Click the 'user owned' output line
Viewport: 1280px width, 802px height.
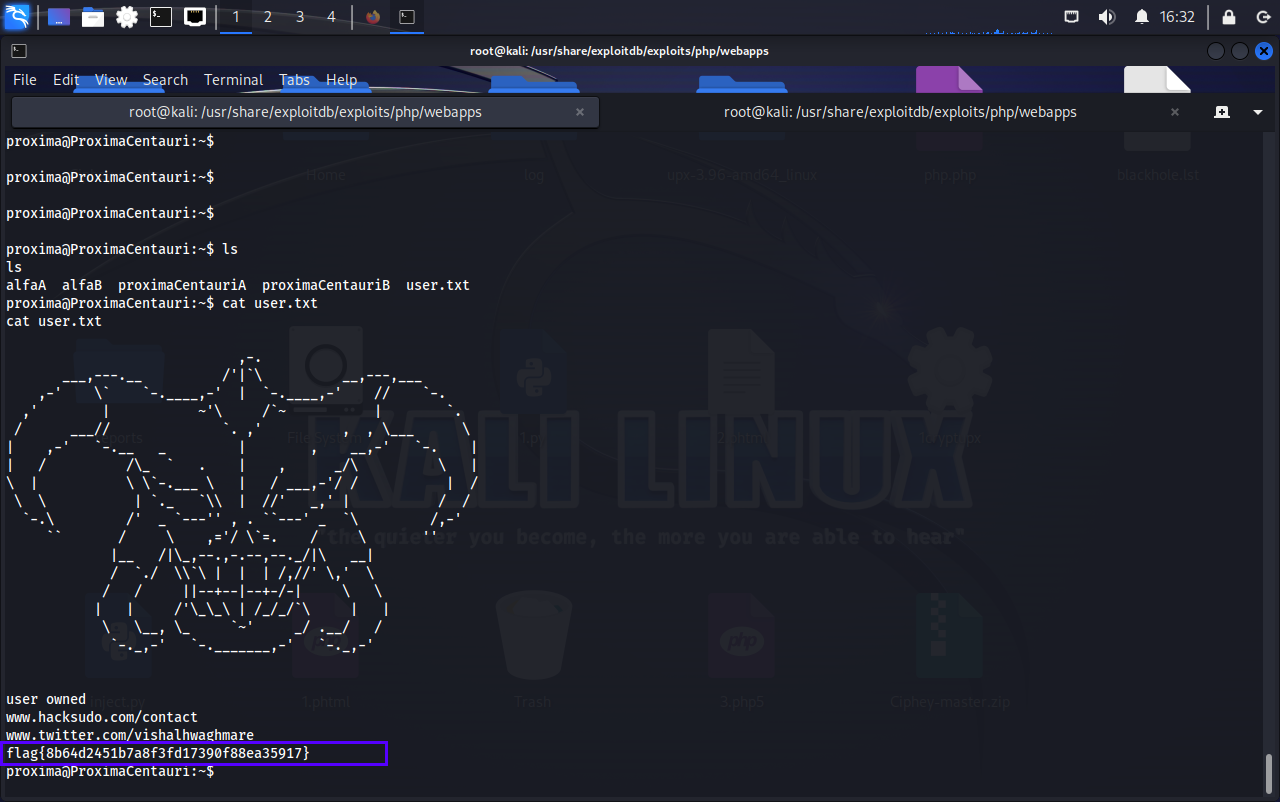[46, 699]
